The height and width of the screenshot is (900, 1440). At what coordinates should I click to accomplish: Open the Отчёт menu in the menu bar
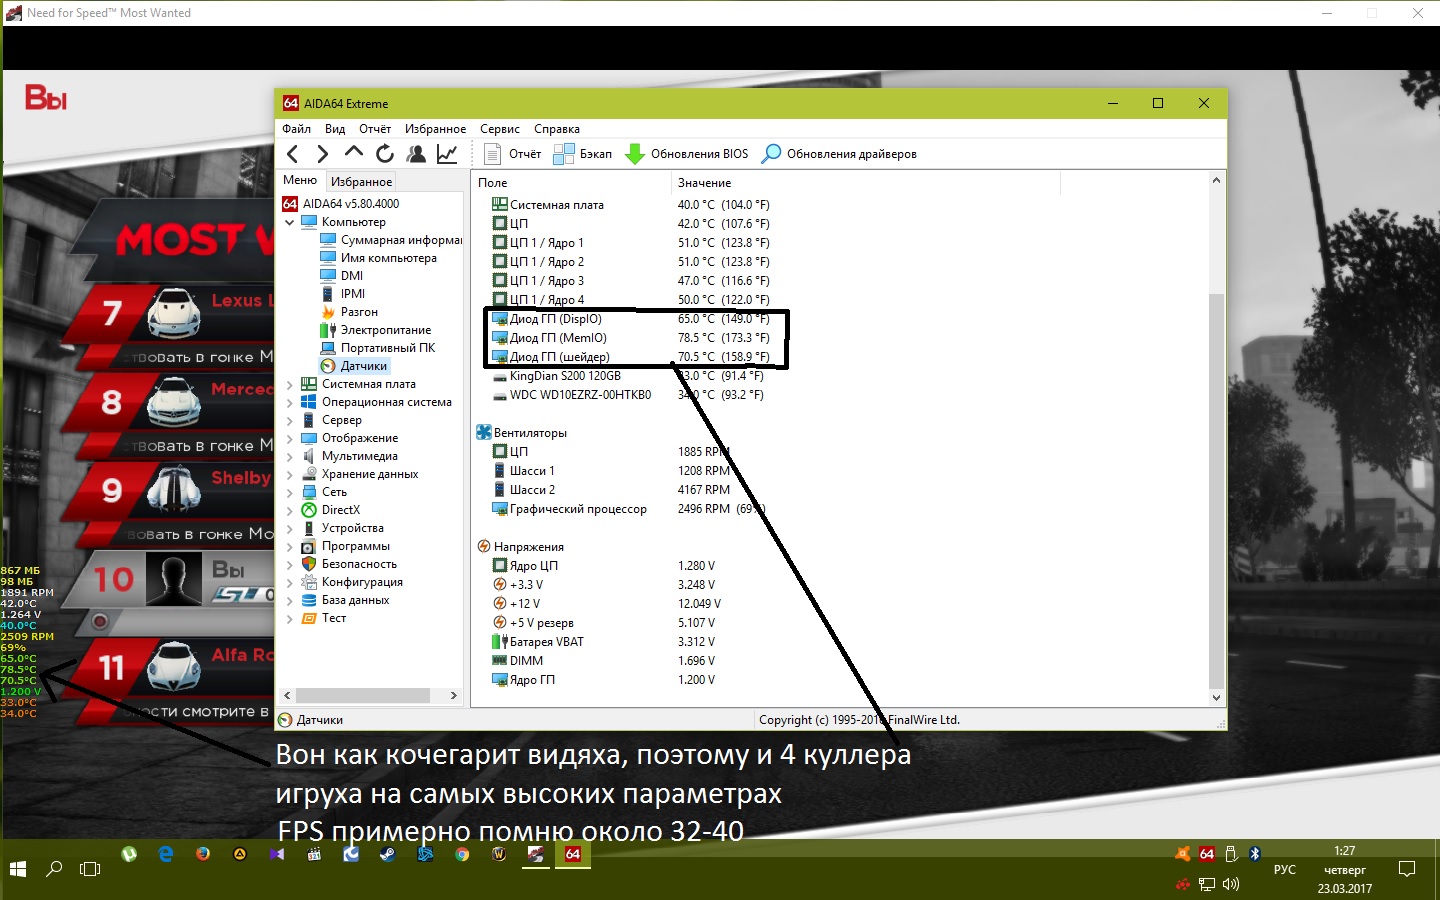(375, 129)
